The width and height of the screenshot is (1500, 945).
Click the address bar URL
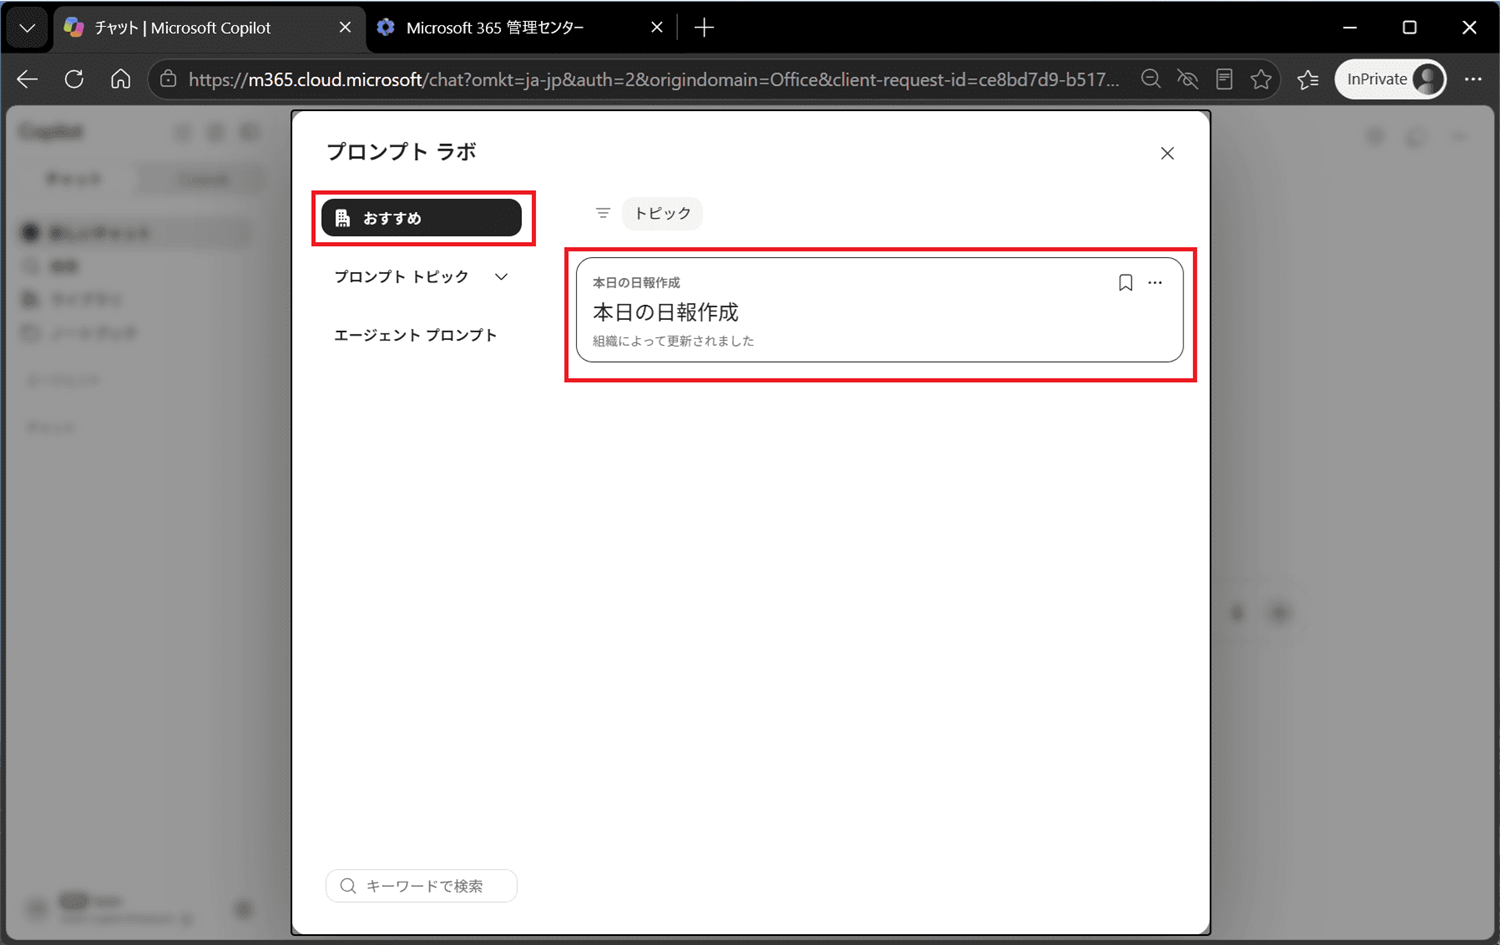(654, 79)
